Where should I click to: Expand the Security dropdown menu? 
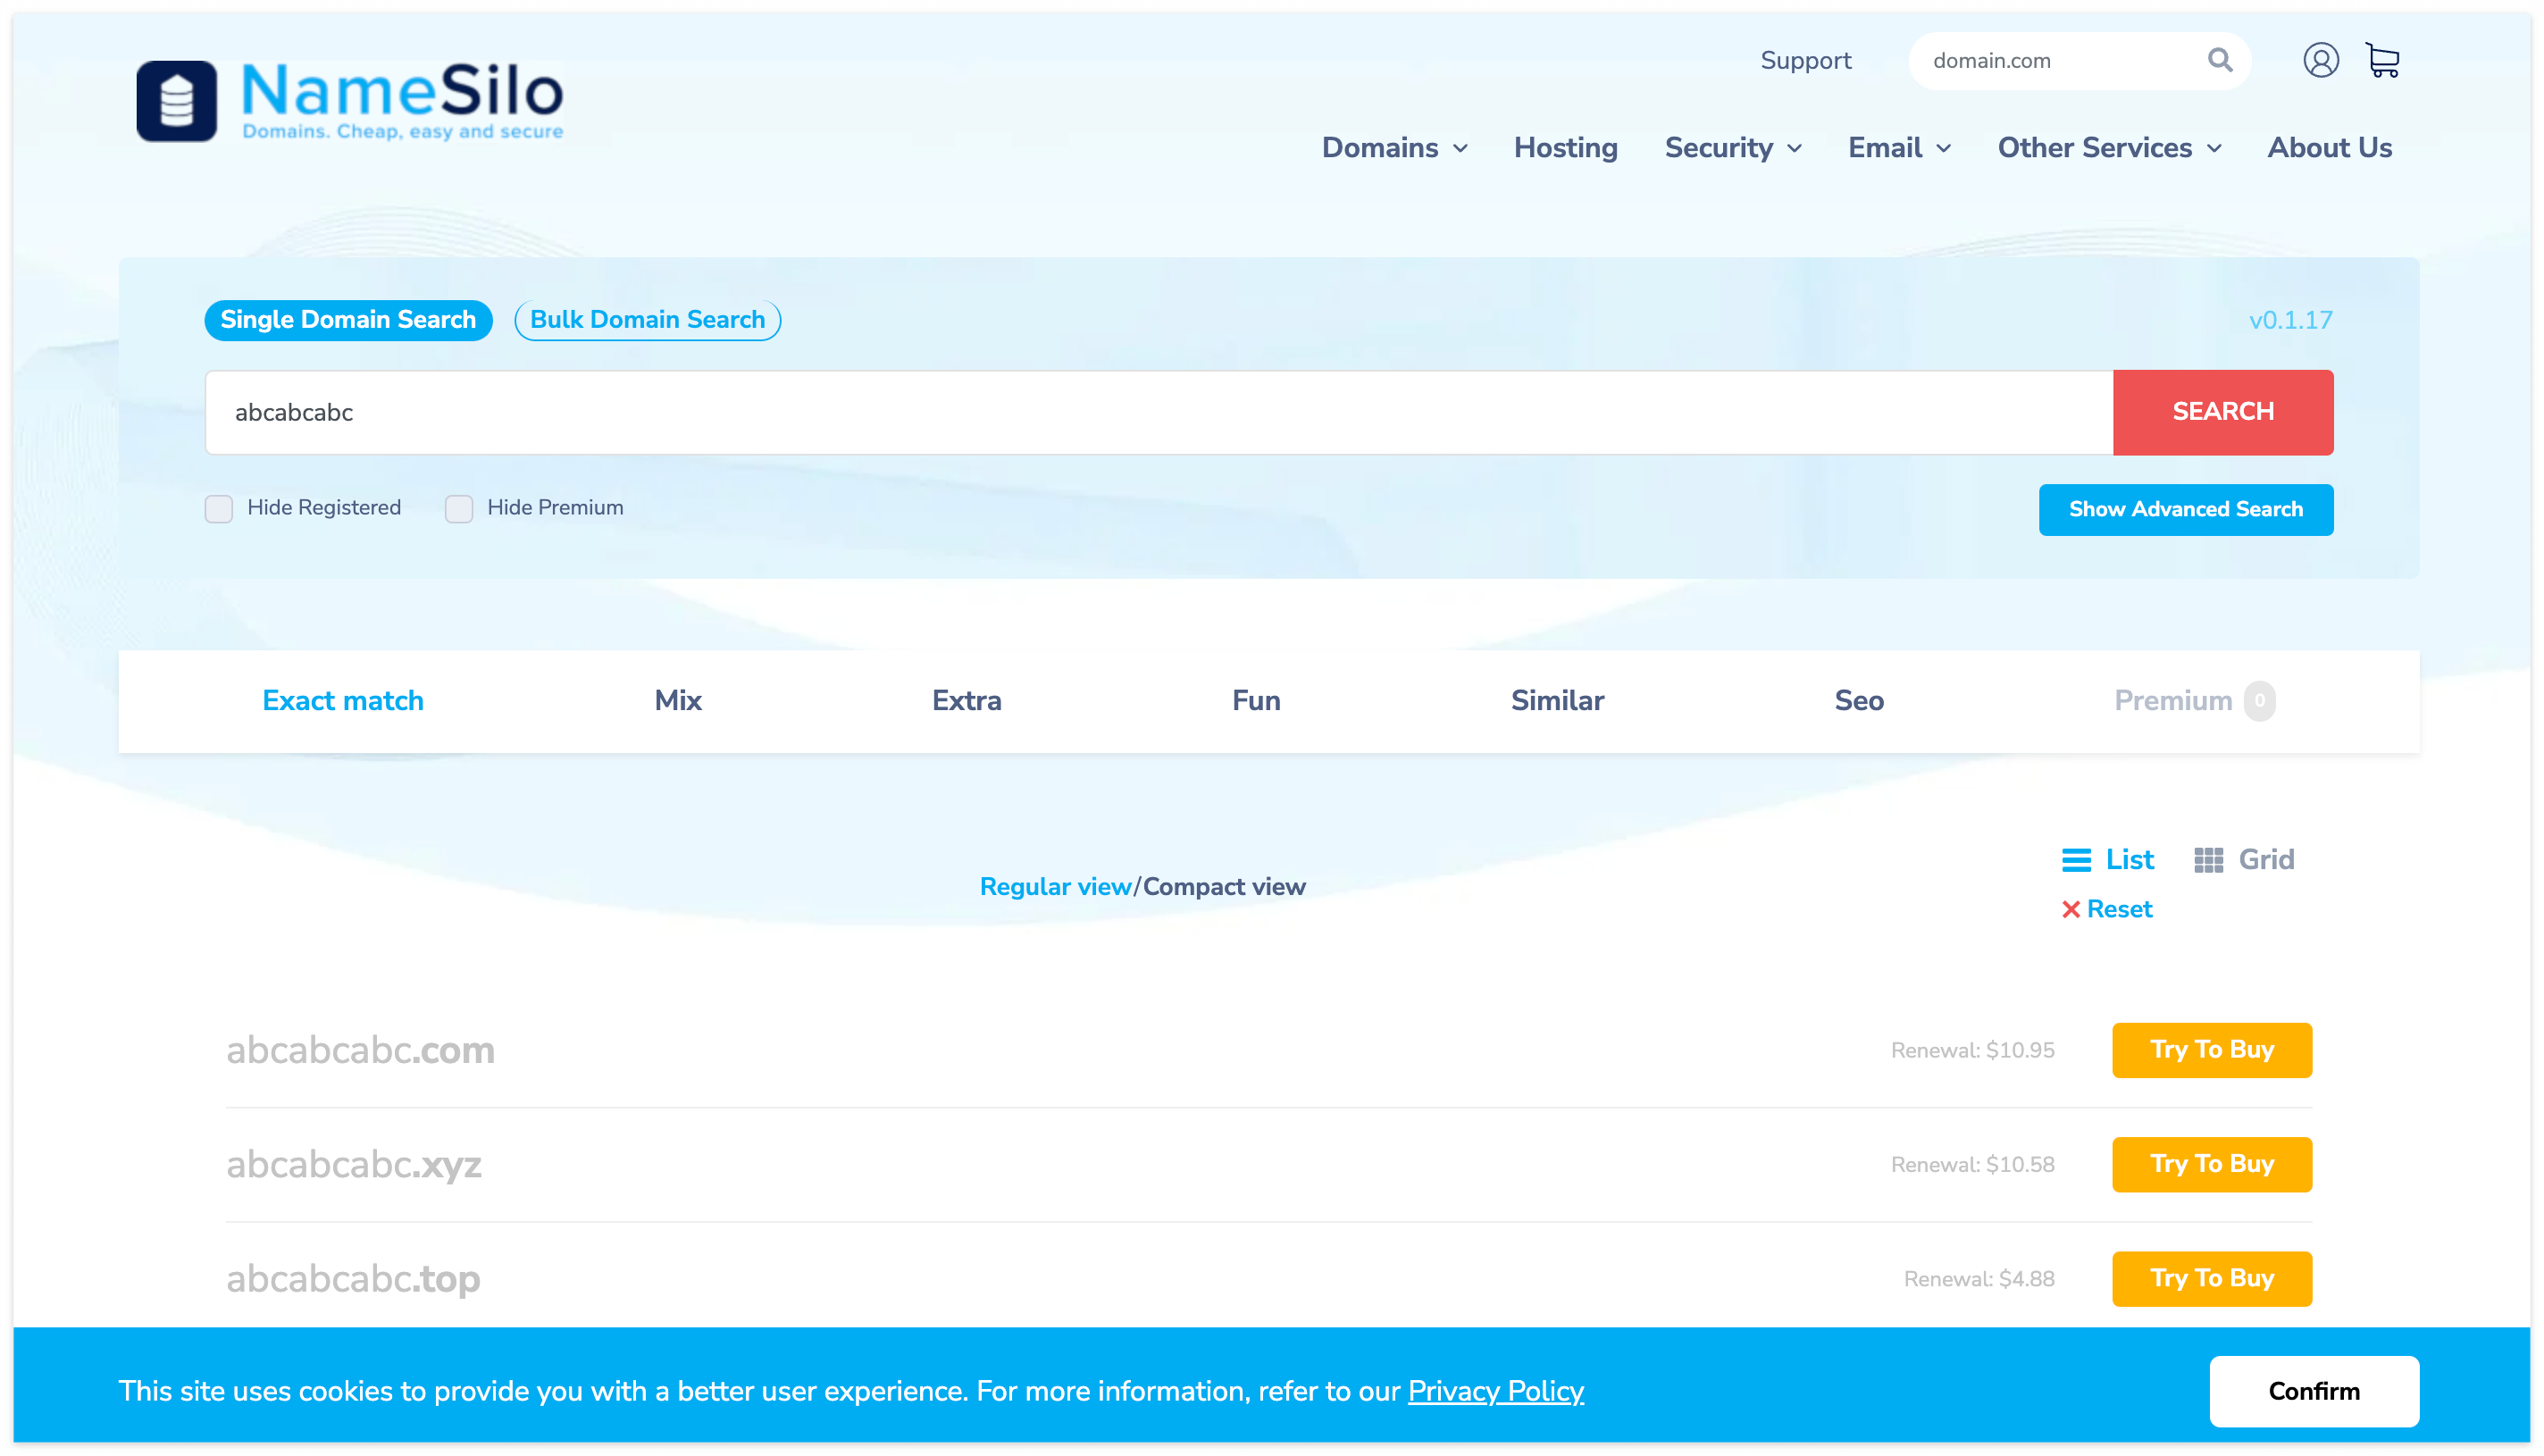(x=1732, y=148)
